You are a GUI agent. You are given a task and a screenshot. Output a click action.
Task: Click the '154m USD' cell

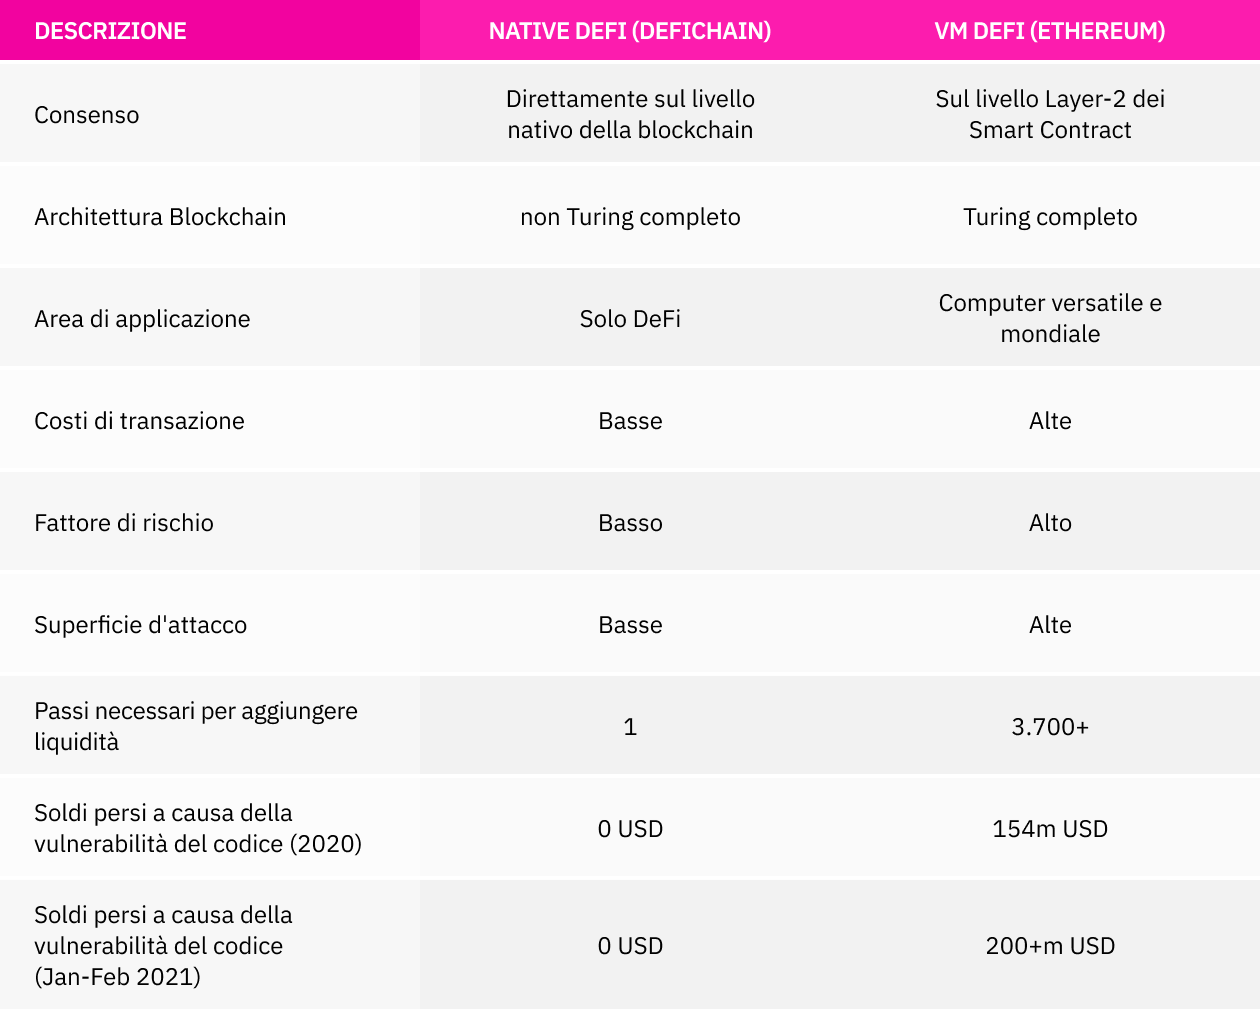point(1050,829)
